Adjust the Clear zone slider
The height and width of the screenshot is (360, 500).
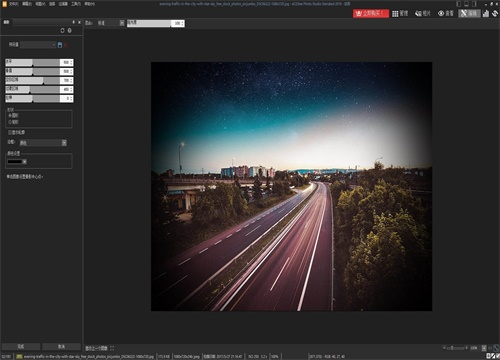[32, 80]
